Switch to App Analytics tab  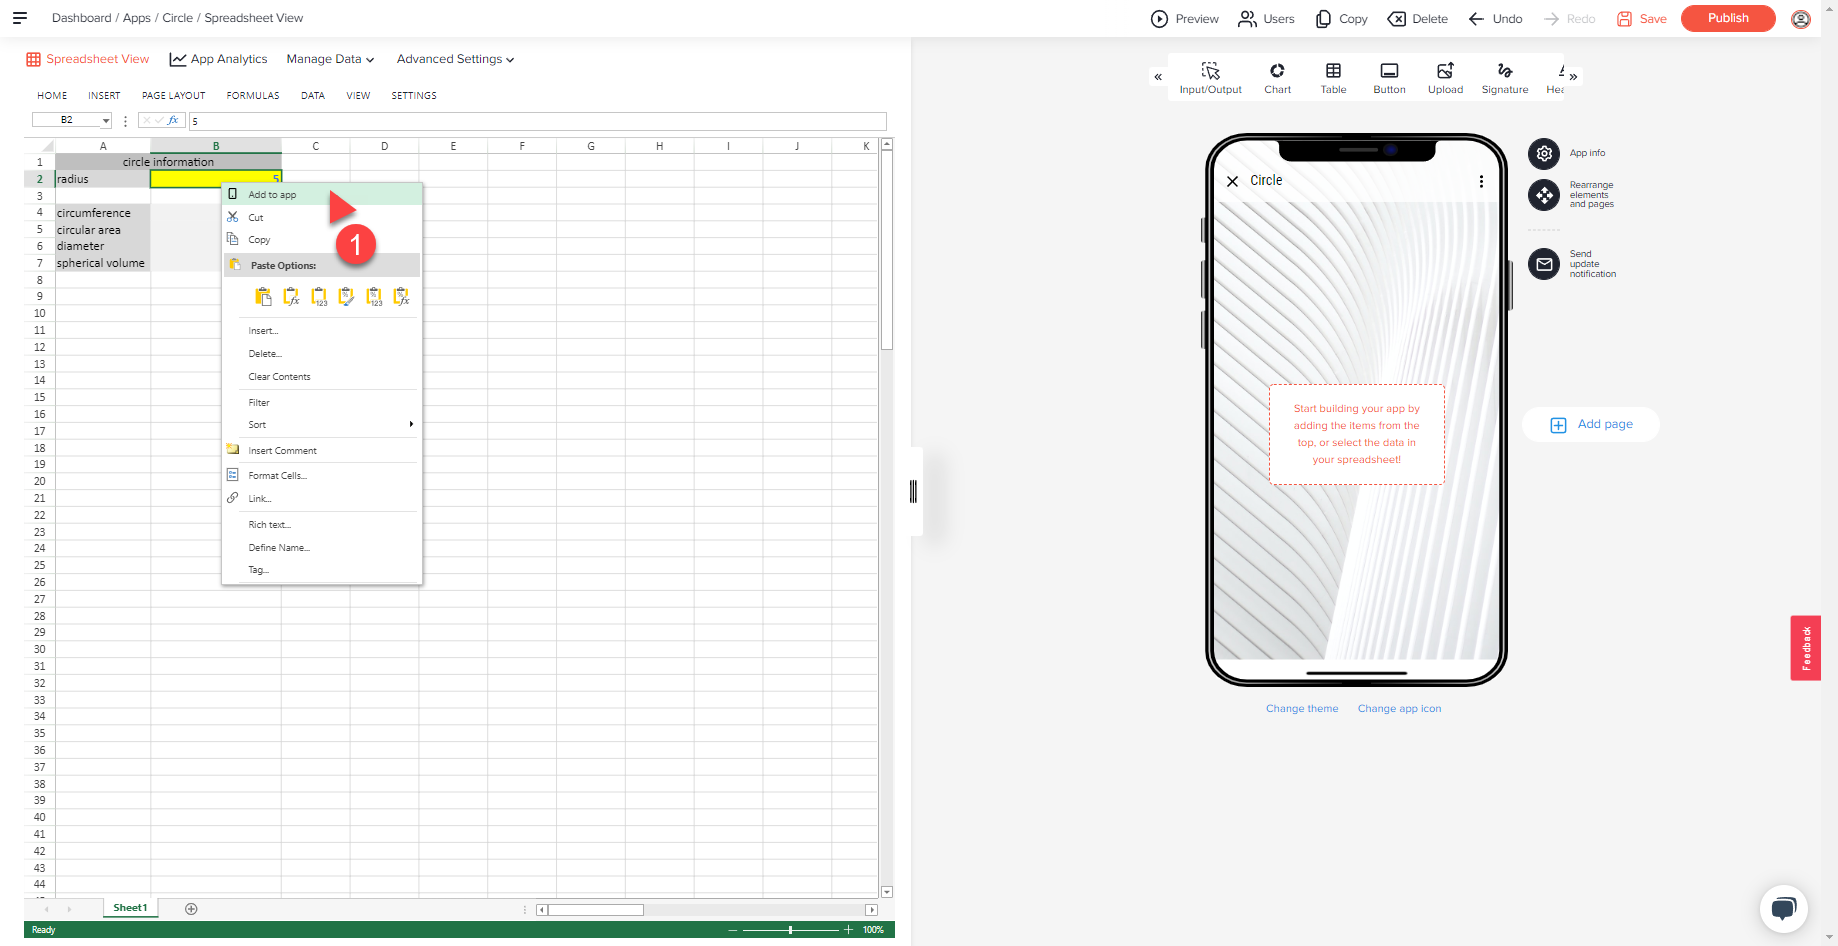[219, 59]
